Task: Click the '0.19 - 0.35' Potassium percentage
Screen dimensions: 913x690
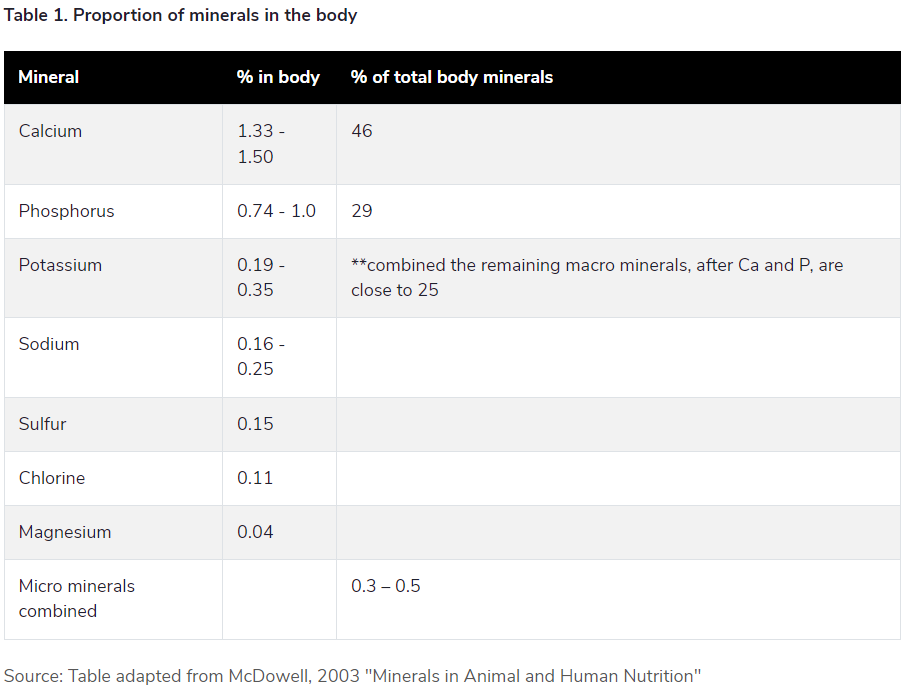Action: (260, 278)
